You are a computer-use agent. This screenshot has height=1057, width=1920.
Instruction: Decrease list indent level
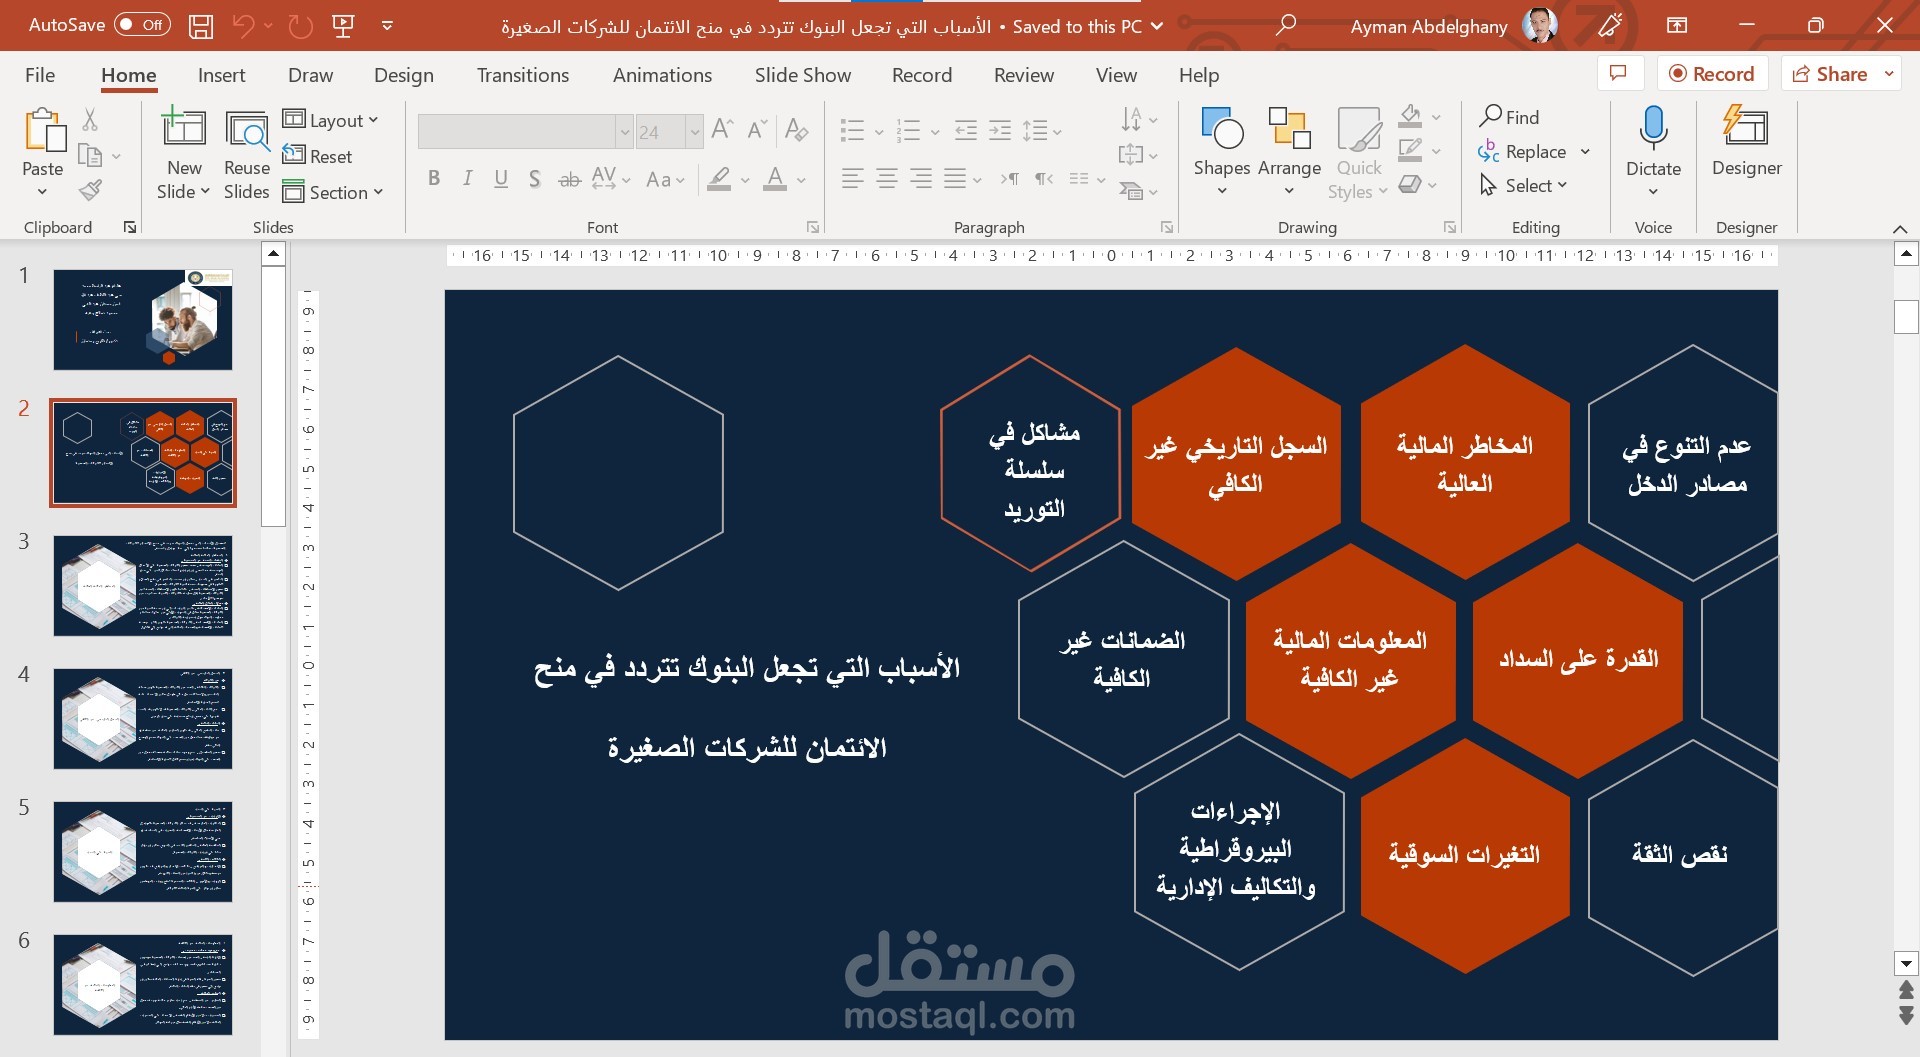coord(966,130)
